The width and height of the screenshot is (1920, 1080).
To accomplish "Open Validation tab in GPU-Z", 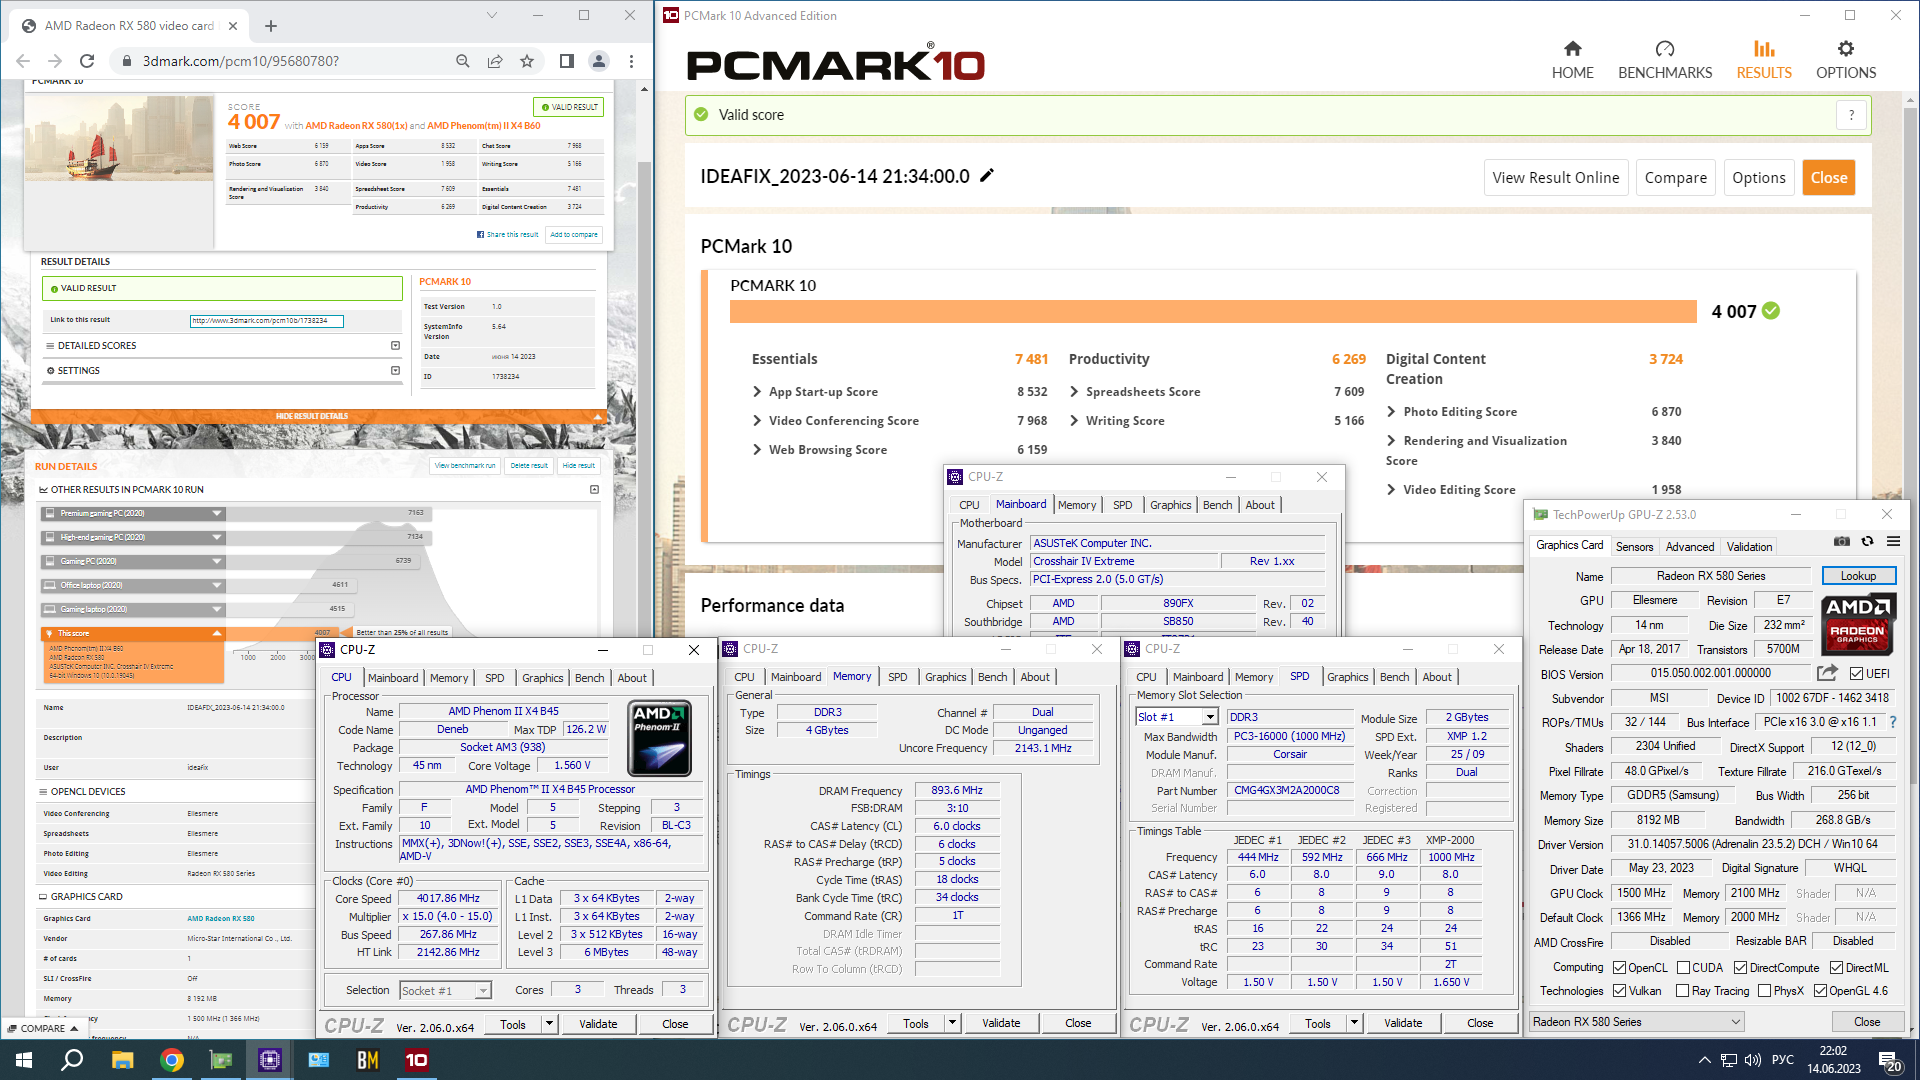I will [1749, 547].
